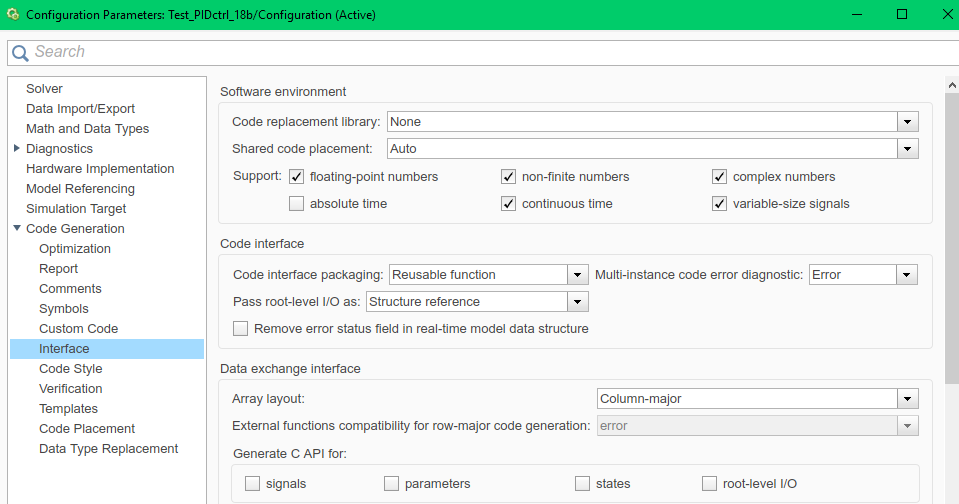Open the Optimization subpane
This screenshot has height=504, width=959.
[75, 249]
